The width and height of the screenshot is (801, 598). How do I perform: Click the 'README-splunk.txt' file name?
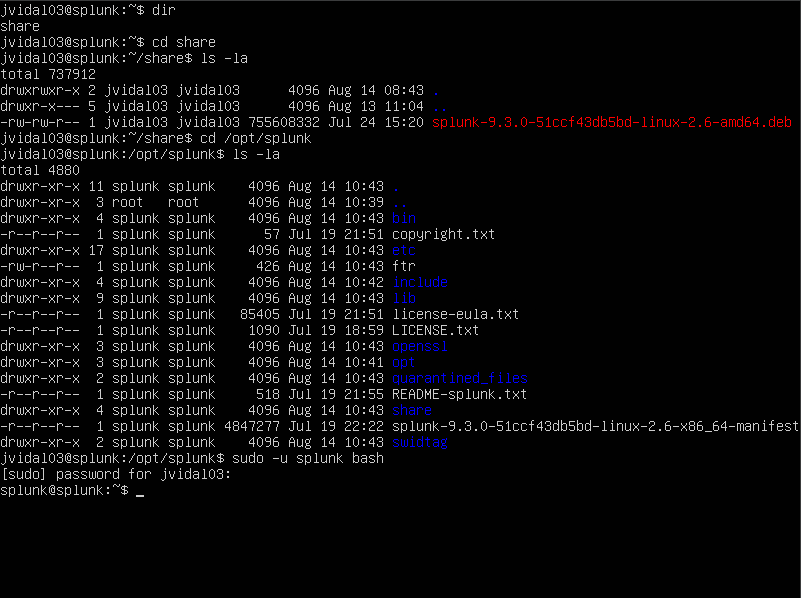[460, 395]
